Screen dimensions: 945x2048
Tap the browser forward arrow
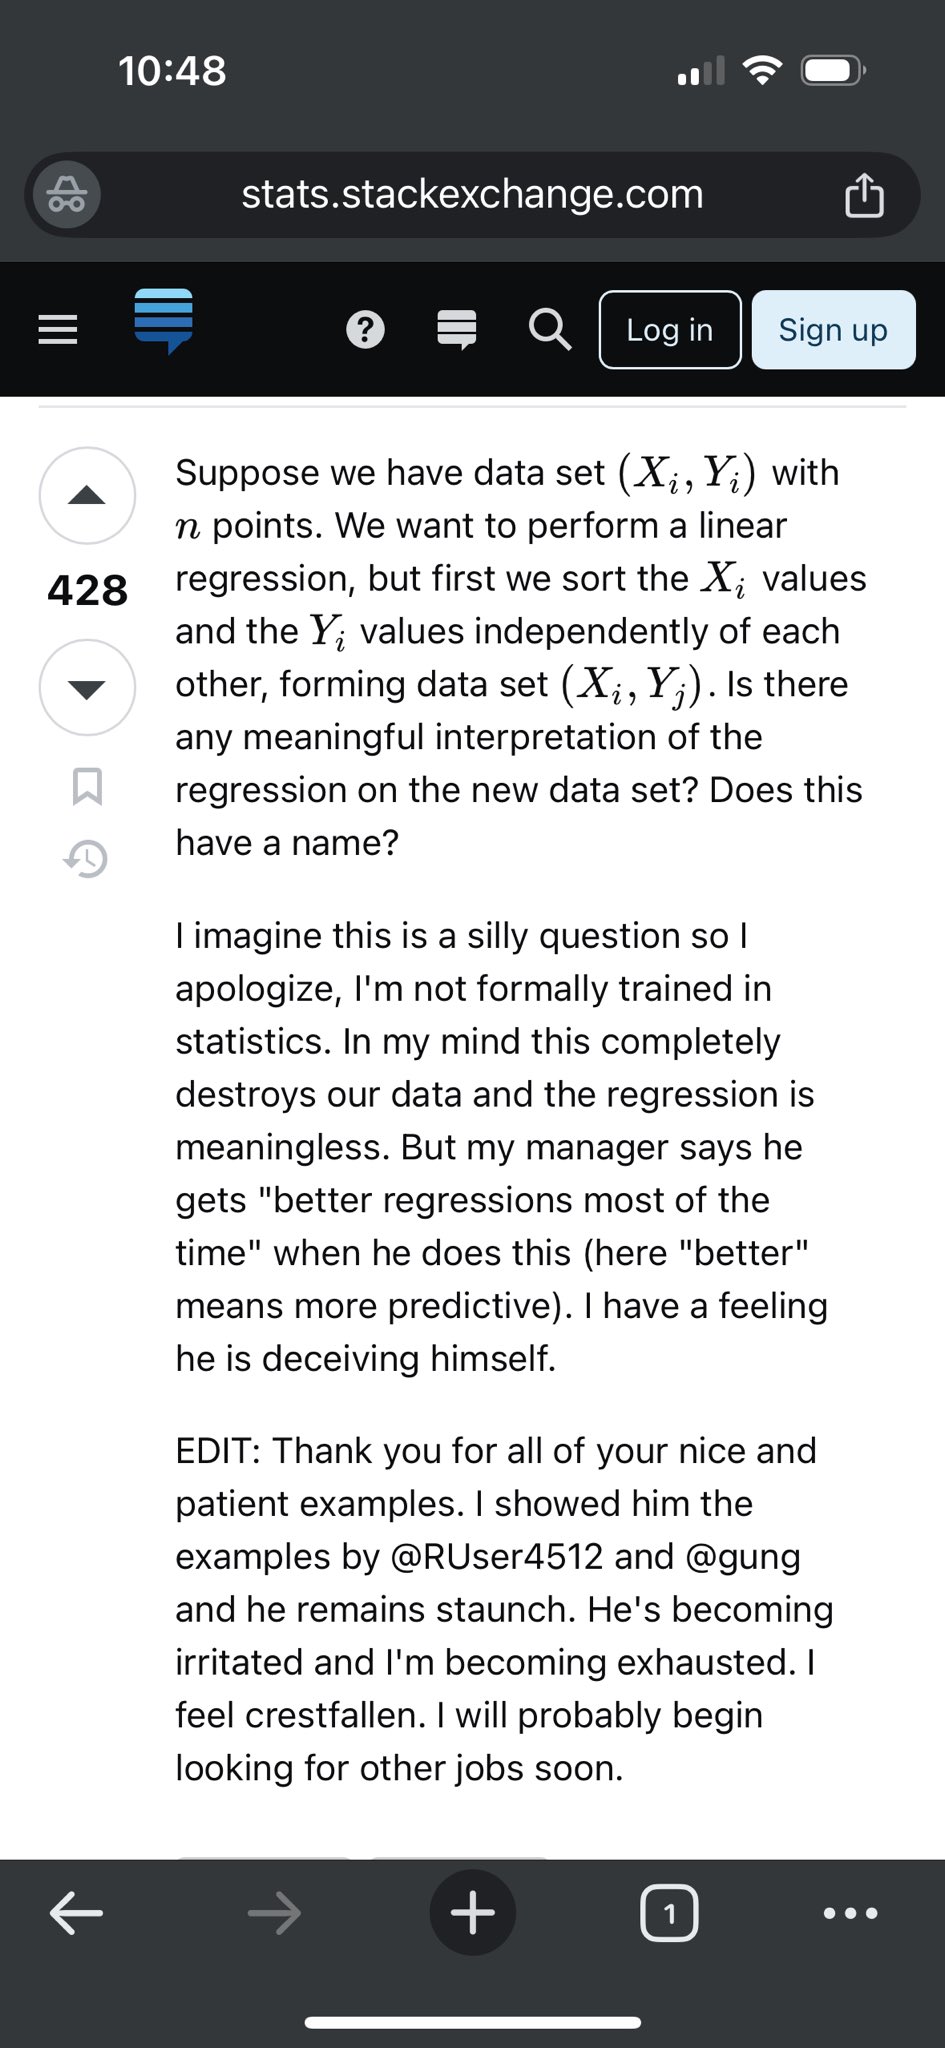[274, 1914]
